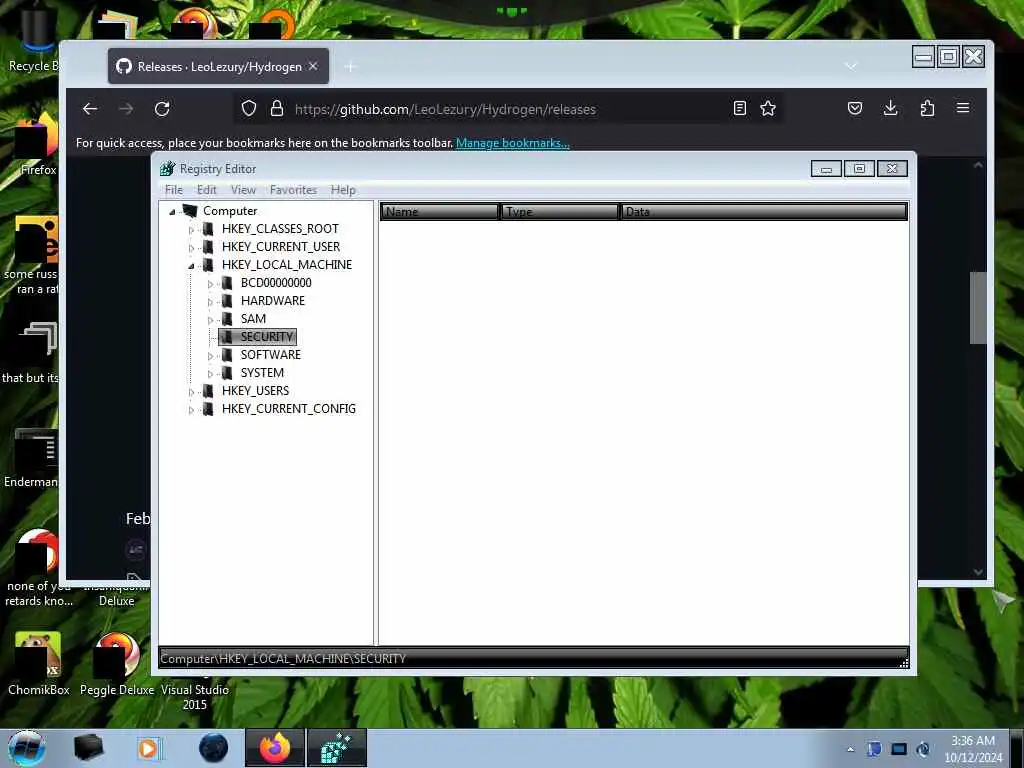This screenshot has width=1024, height=768.
Task: Open the tracking protection shield icon
Action: [249, 108]
